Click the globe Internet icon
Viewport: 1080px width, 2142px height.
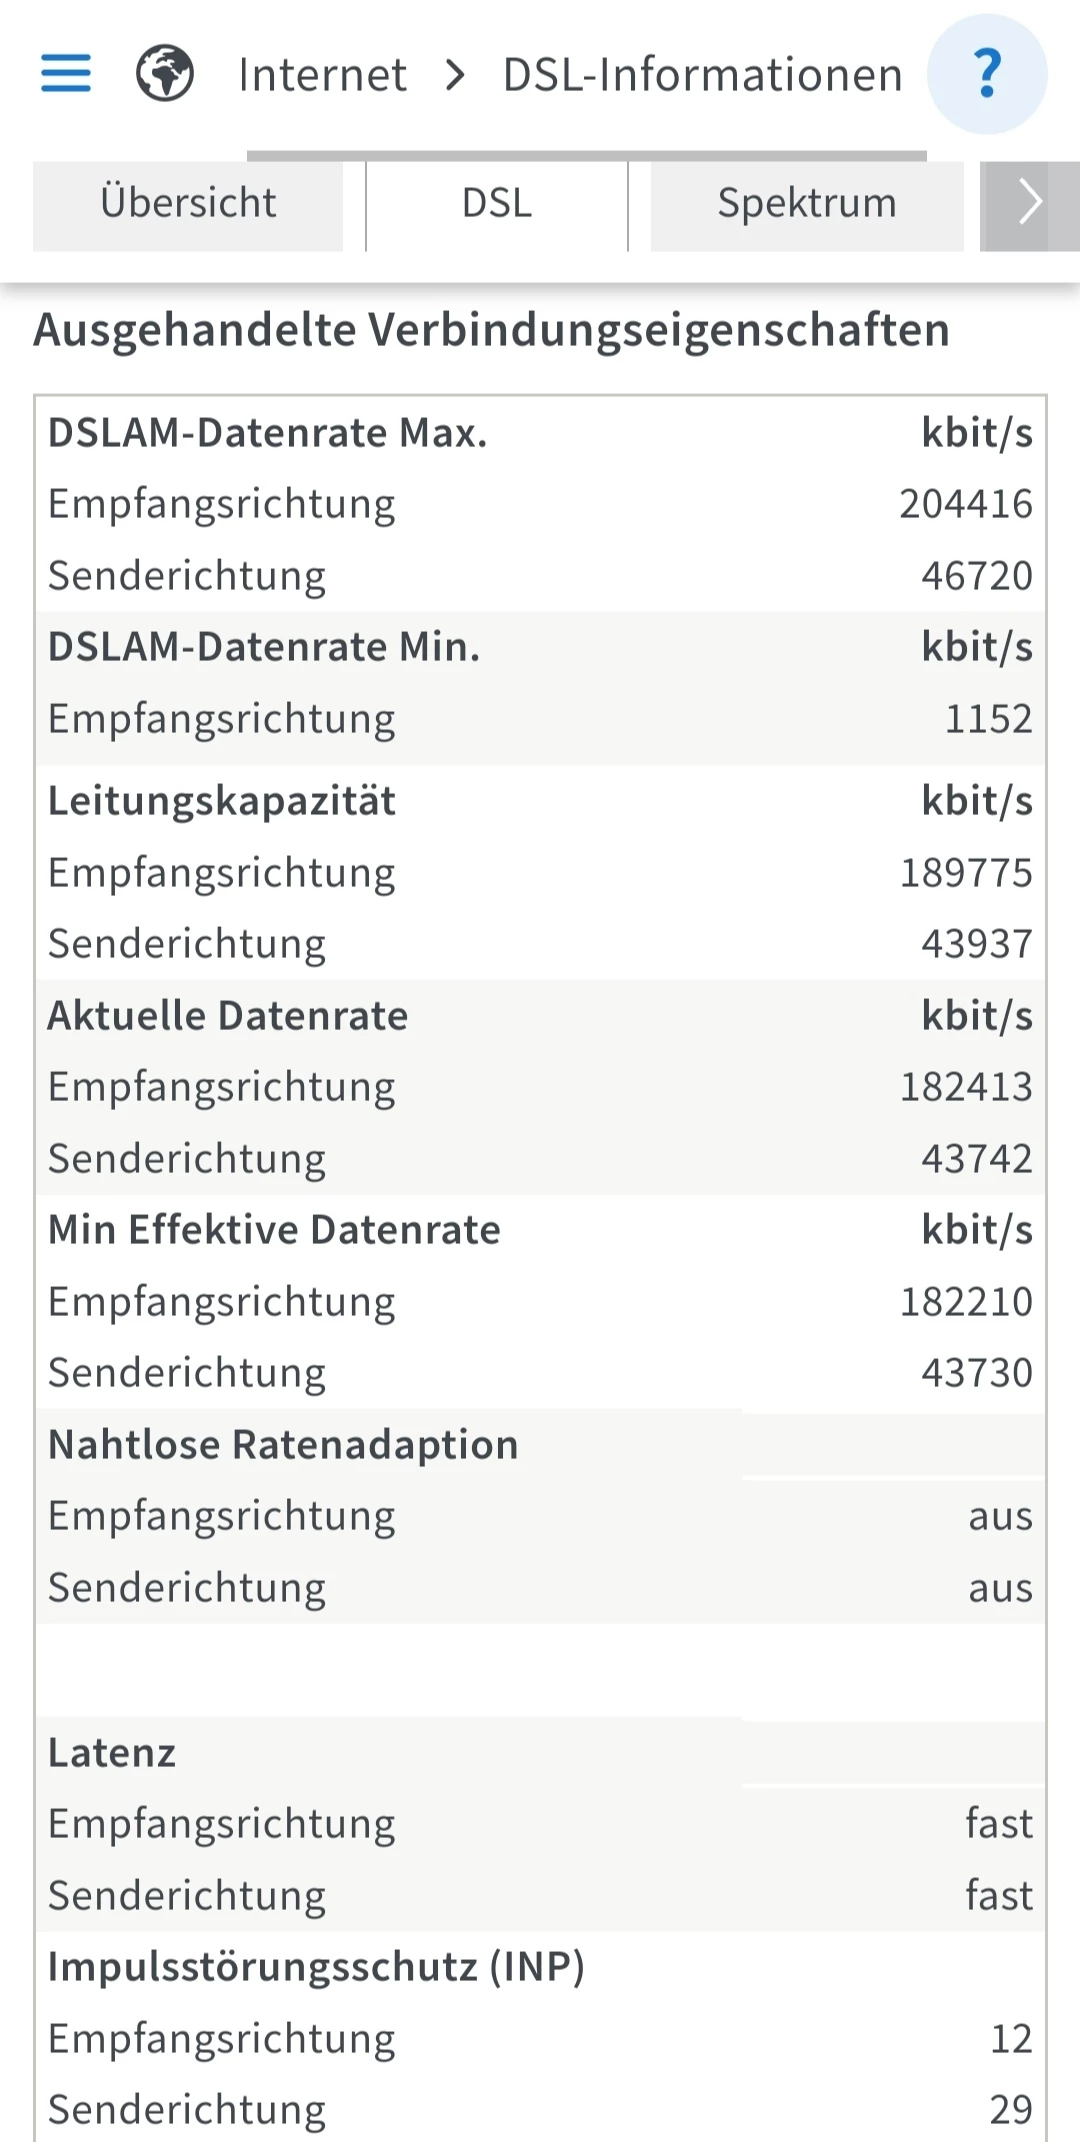pyautogui.click(x=165, y=73)
